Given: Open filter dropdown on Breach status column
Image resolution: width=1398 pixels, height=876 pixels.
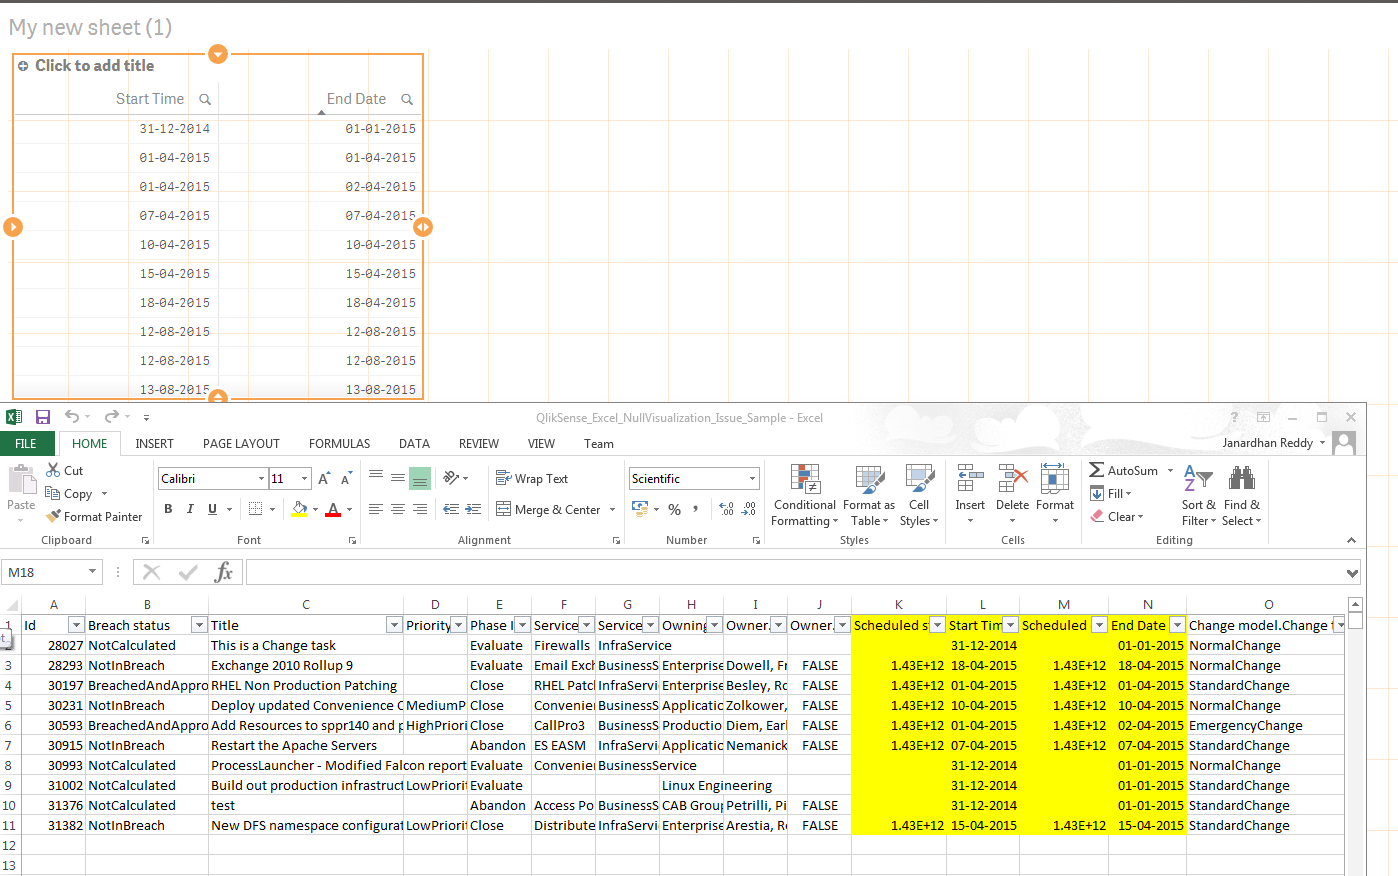Looking at the screenshot, I should click(x=198, y=625).
